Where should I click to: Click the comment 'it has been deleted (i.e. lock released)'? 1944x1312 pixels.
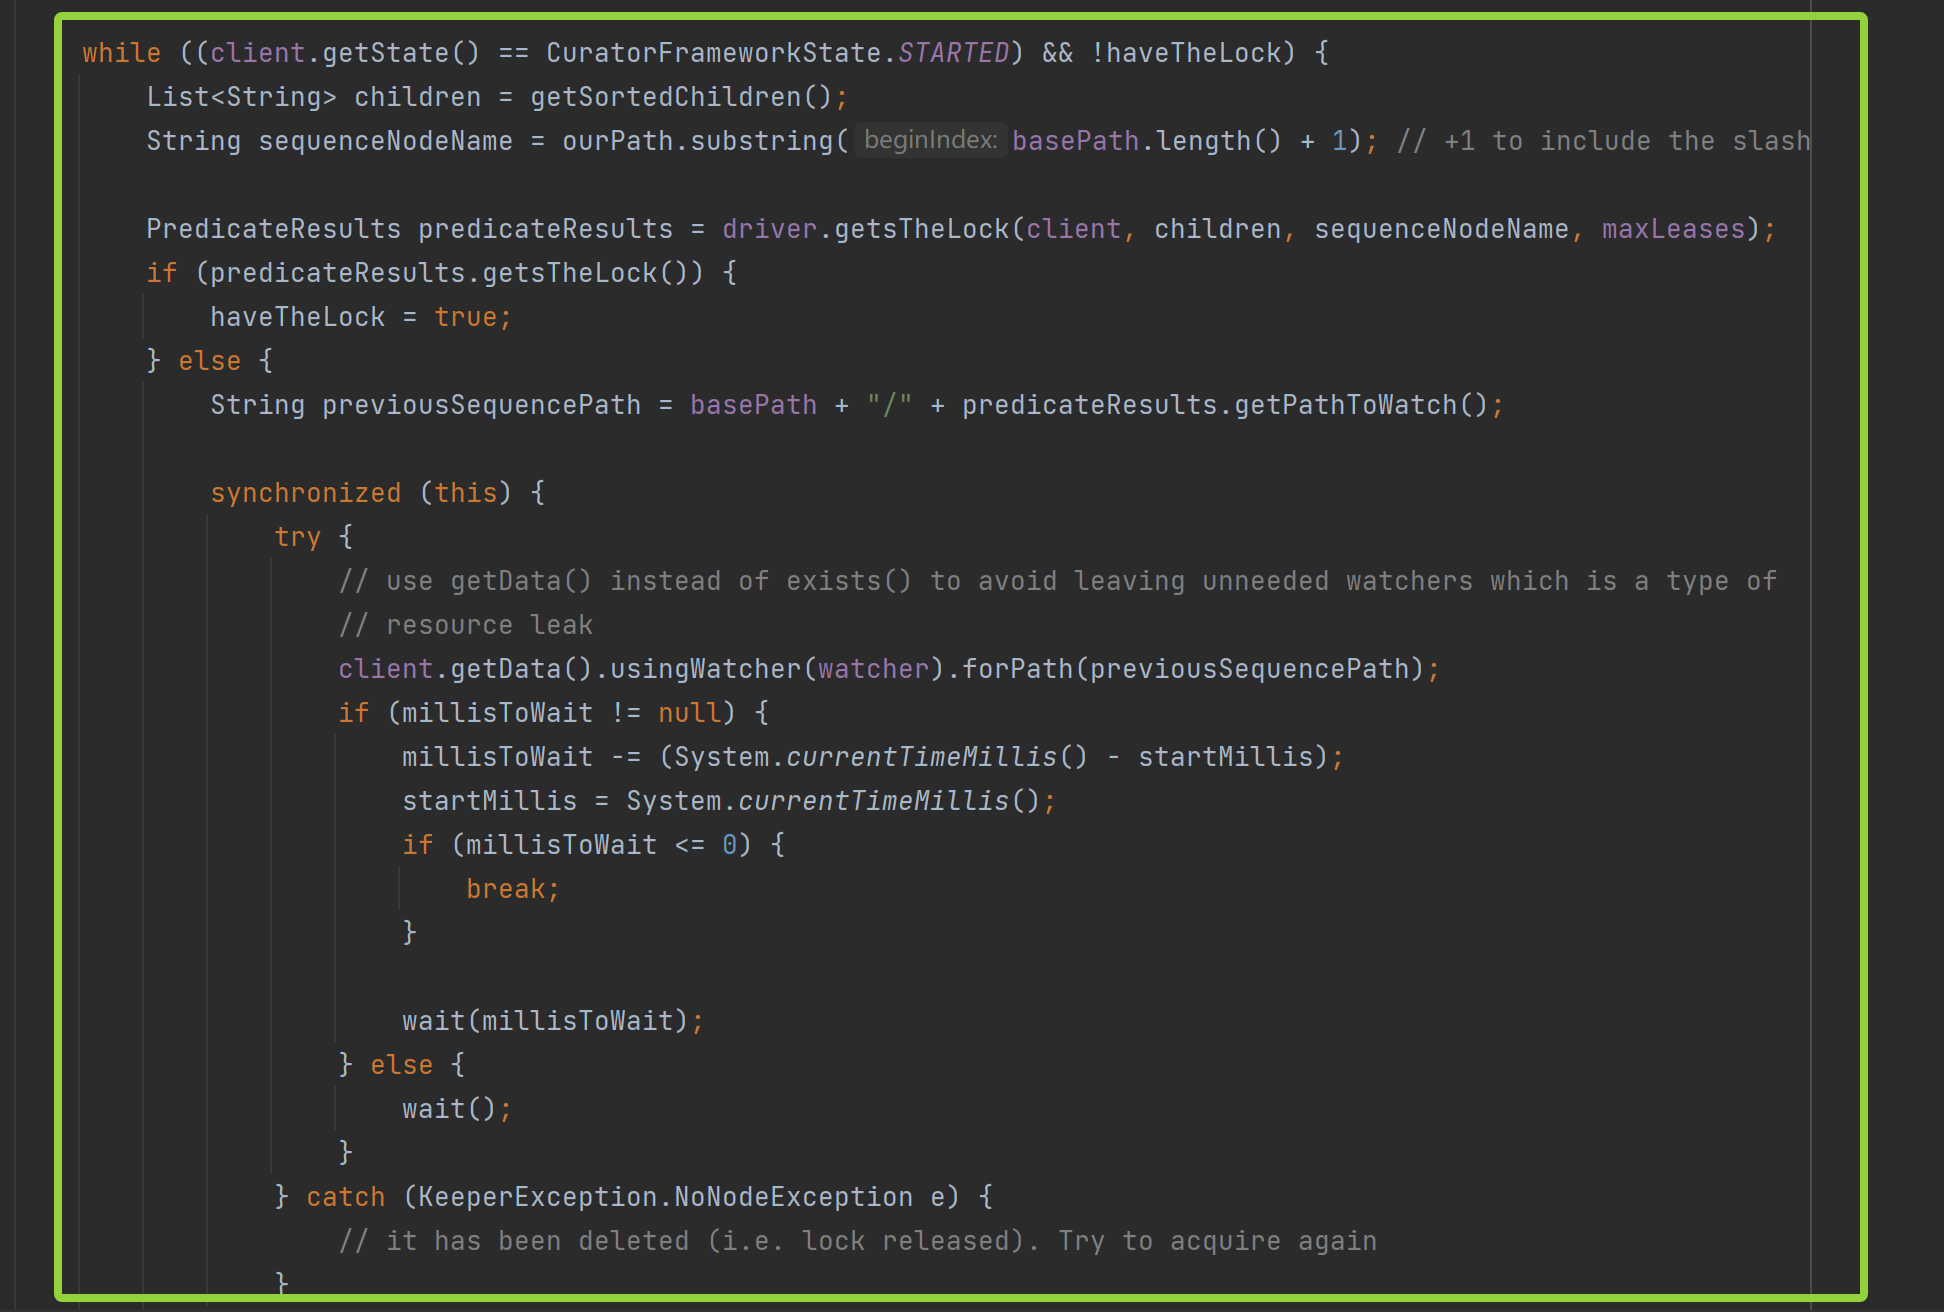pyautogui.click(x=689, y=1241)
